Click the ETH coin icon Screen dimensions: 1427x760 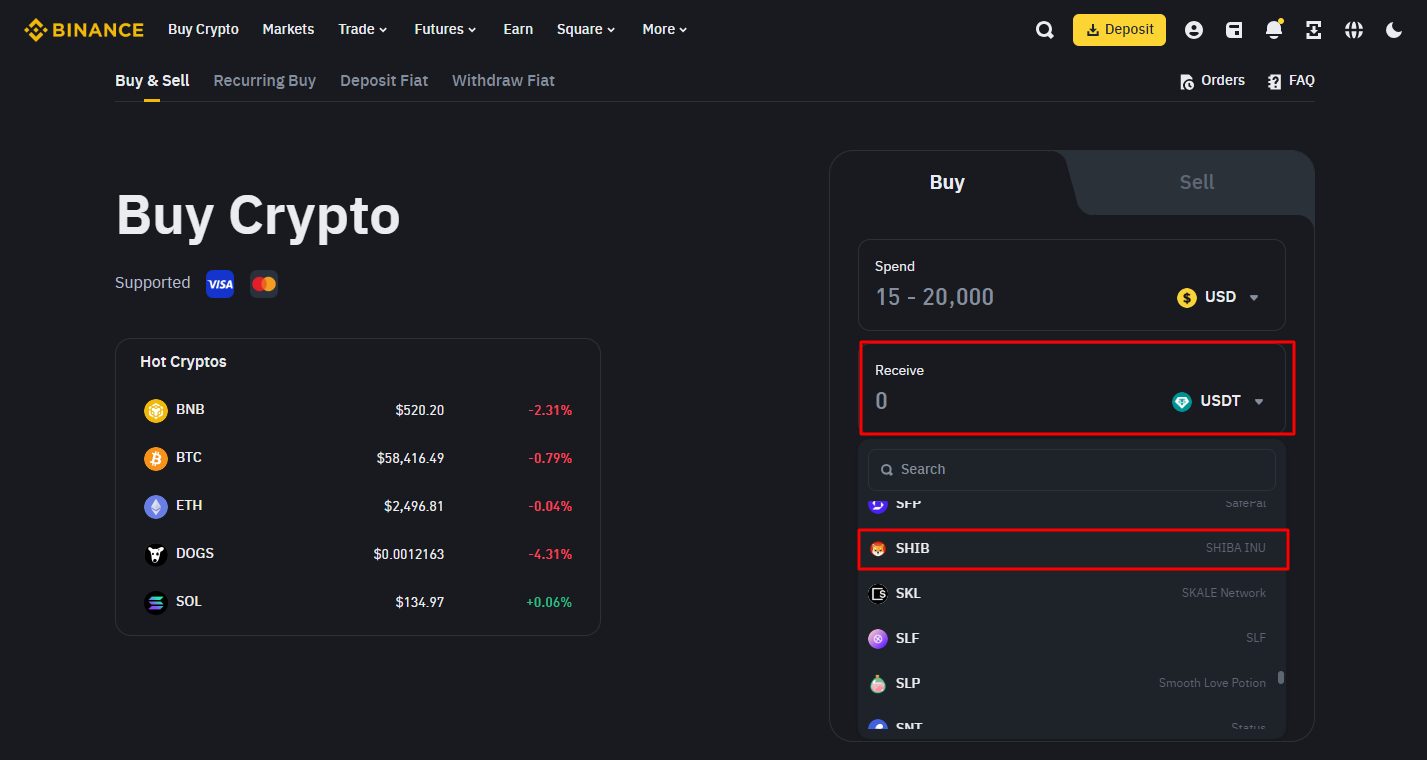pos(156,506)
